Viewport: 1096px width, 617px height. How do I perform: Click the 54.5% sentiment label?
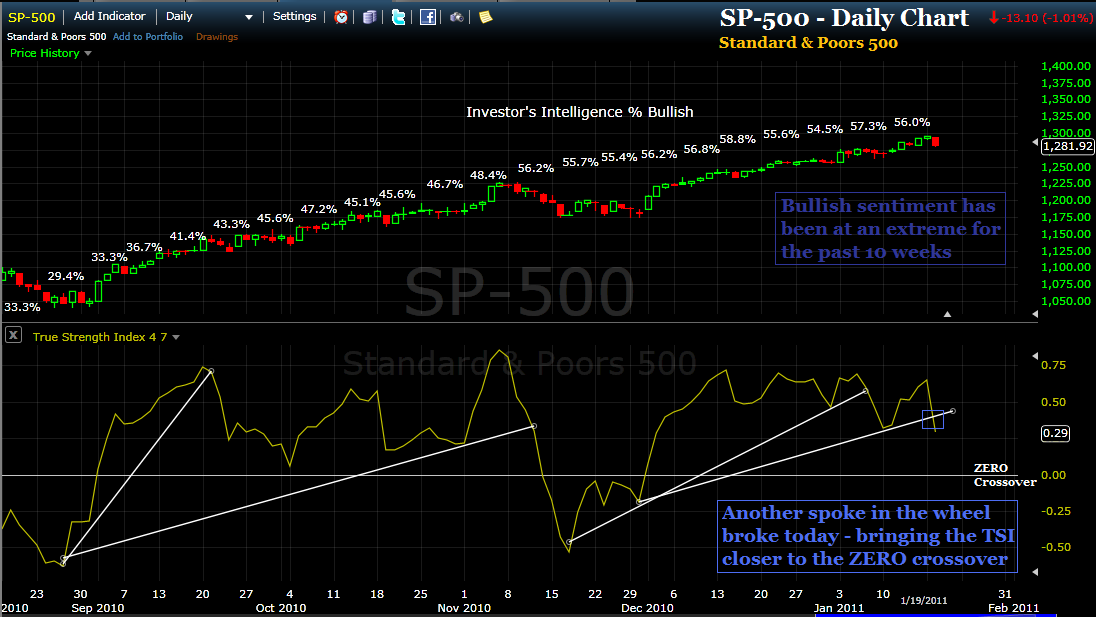825,129
